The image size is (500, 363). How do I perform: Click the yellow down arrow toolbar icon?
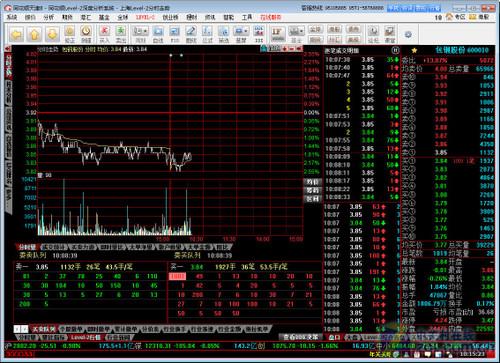pyautogui.click(x=52, y=34)
